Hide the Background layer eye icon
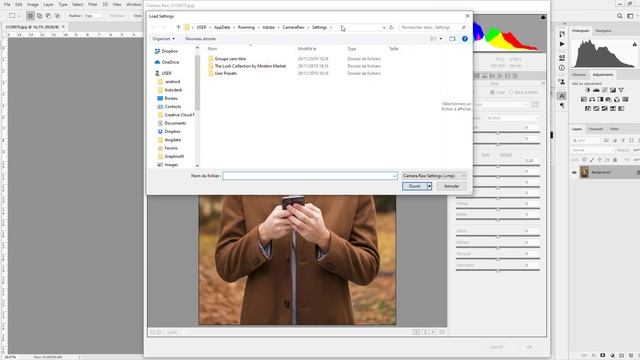The width and height of the screenshot is (640, 360). (x=574, y=173)
